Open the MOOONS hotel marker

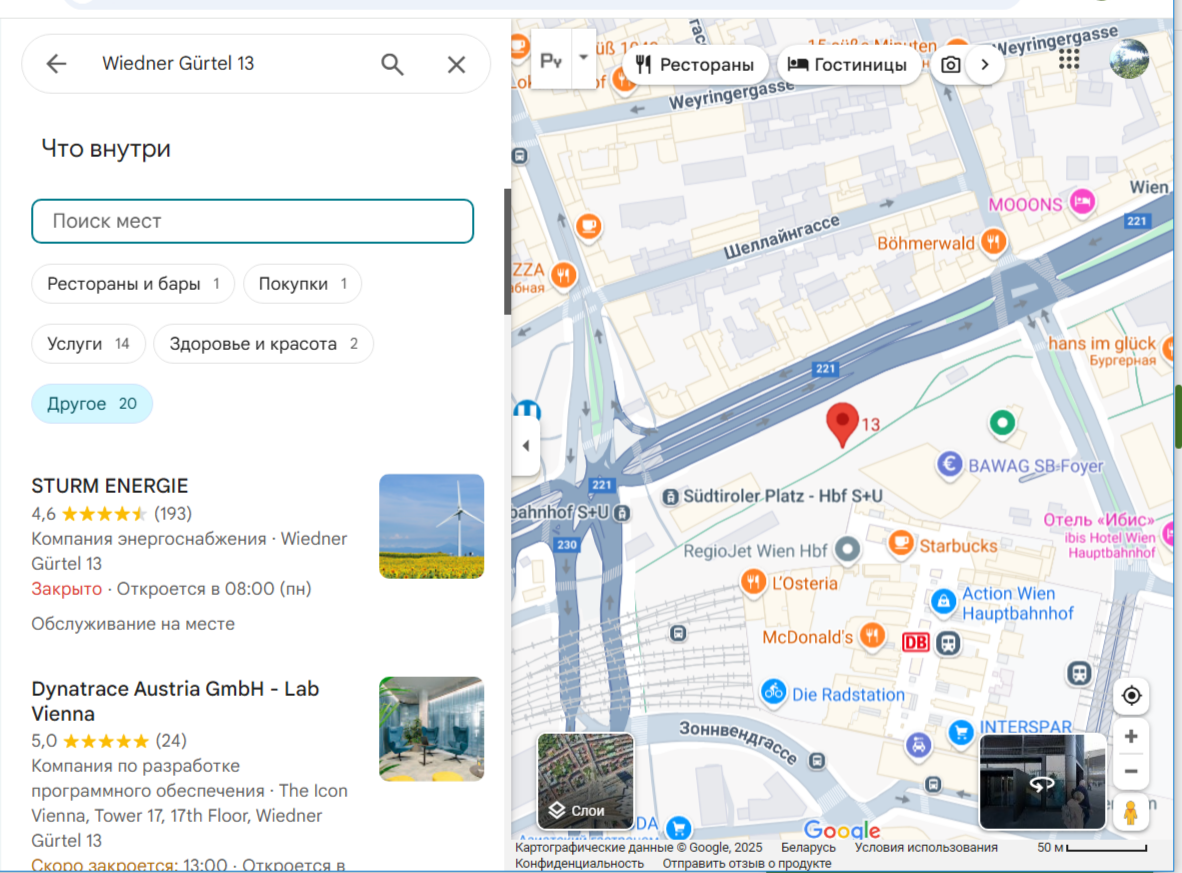pyautogui.click(x=1082, y=201)
